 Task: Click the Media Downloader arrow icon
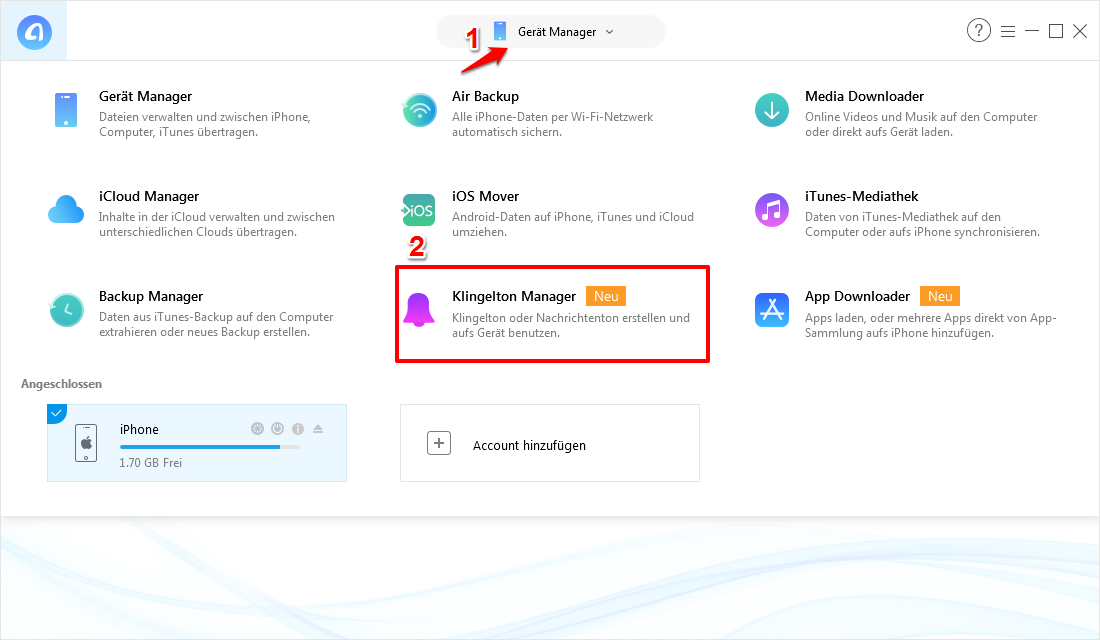[x=772, y=110]
